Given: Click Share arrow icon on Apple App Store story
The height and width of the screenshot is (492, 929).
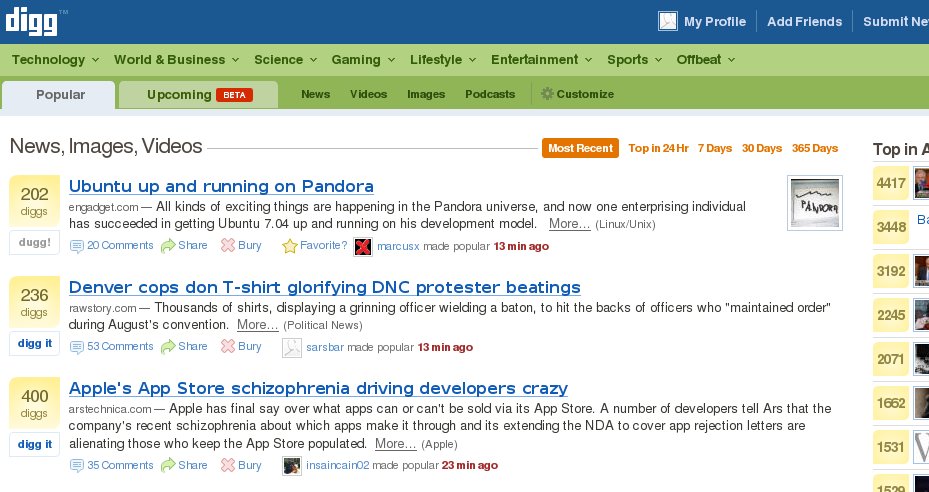Looking at the screenshot, I should [x=168, y=465].
